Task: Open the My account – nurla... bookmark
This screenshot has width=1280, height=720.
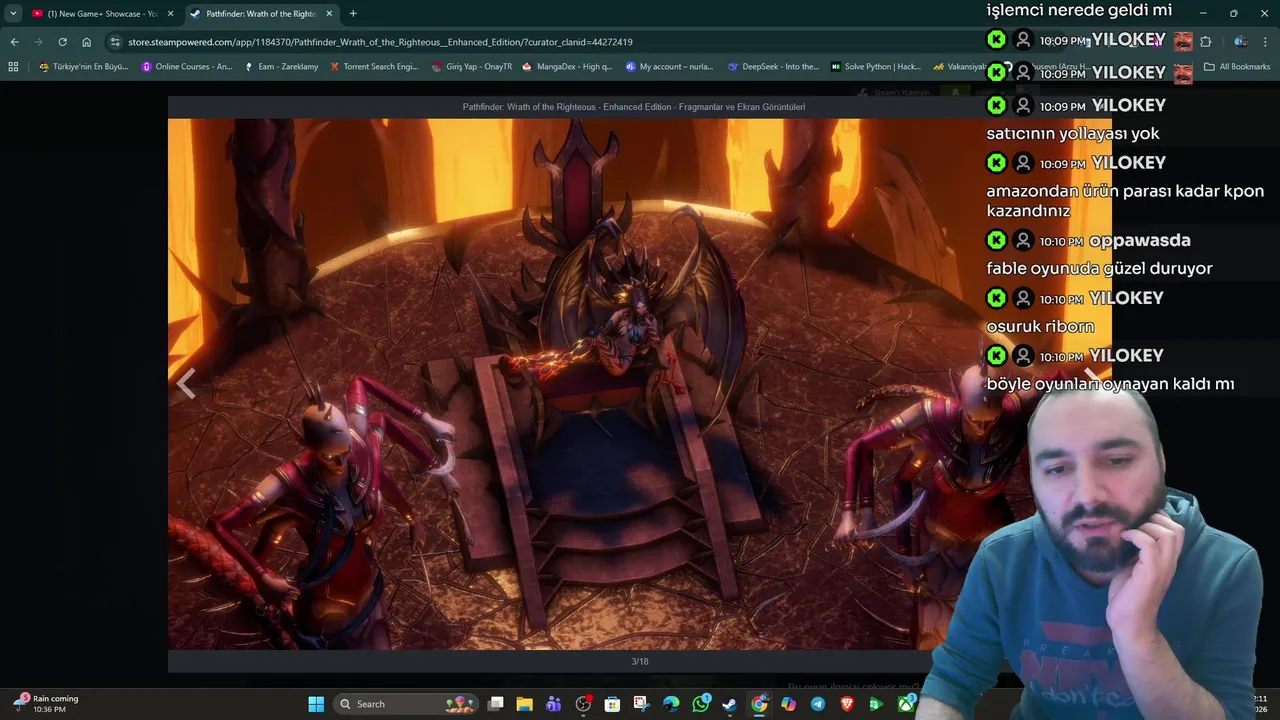Action: tap(669, 67)
